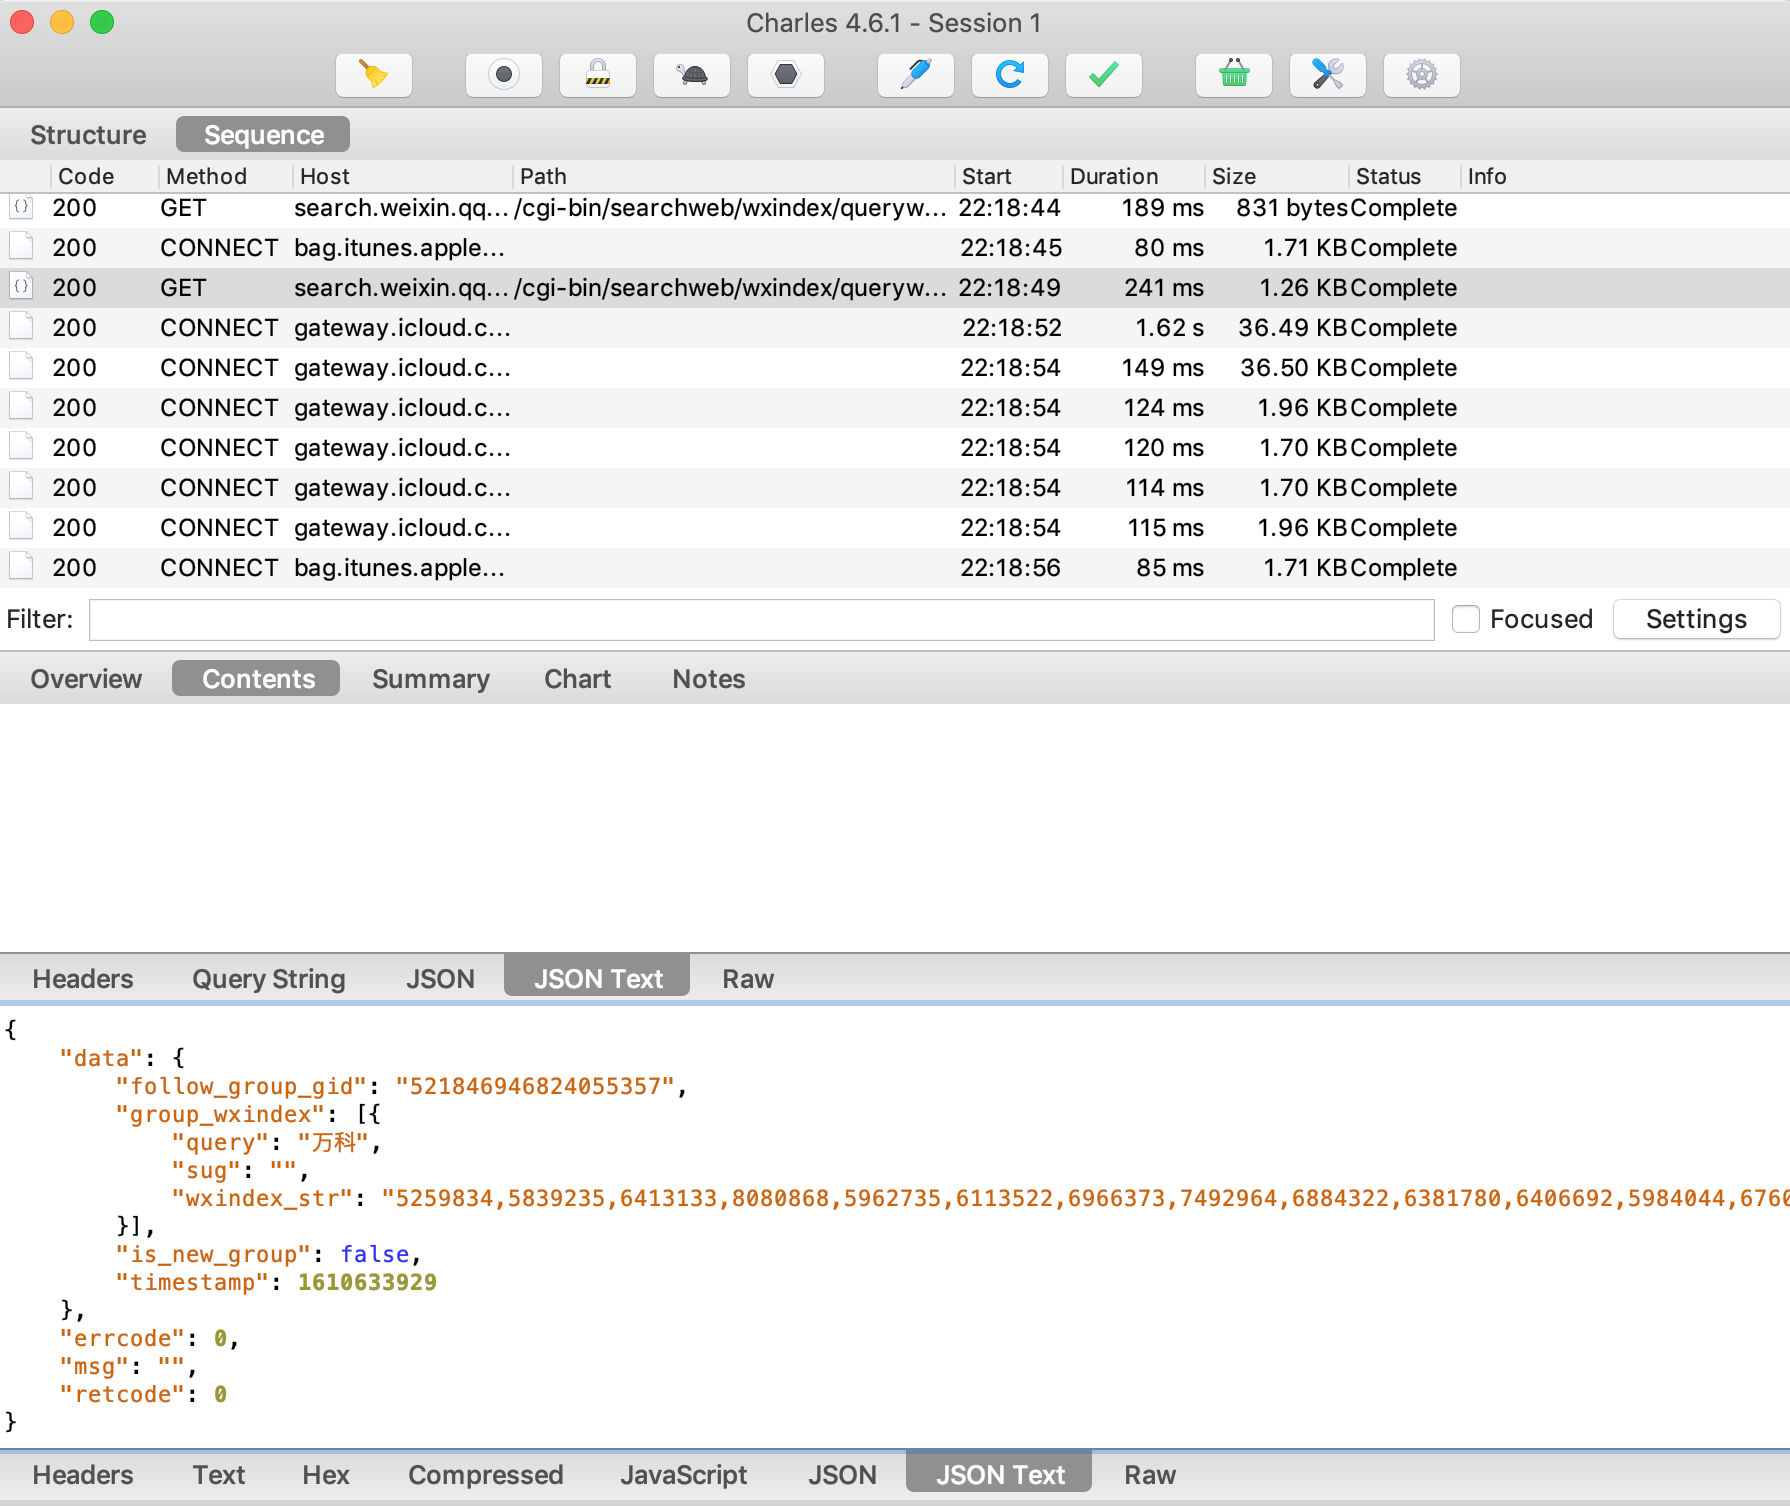Viewport: 1790px width, 1506px height.
Task: Click the green basket Publish icon
Action: [1233, 75]
